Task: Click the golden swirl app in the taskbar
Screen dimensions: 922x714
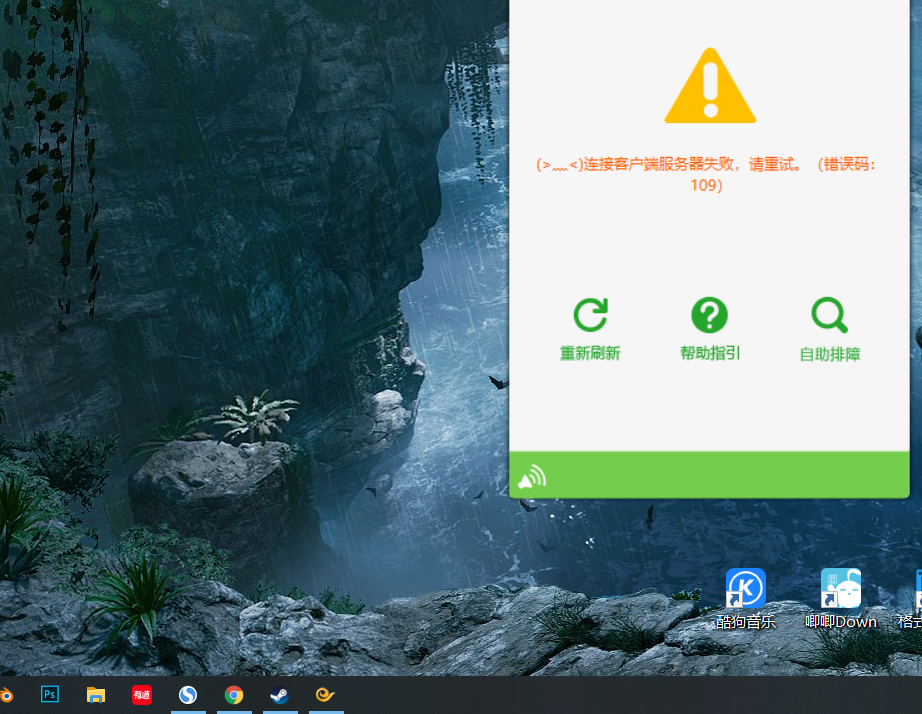Action: tap(325, 694)
